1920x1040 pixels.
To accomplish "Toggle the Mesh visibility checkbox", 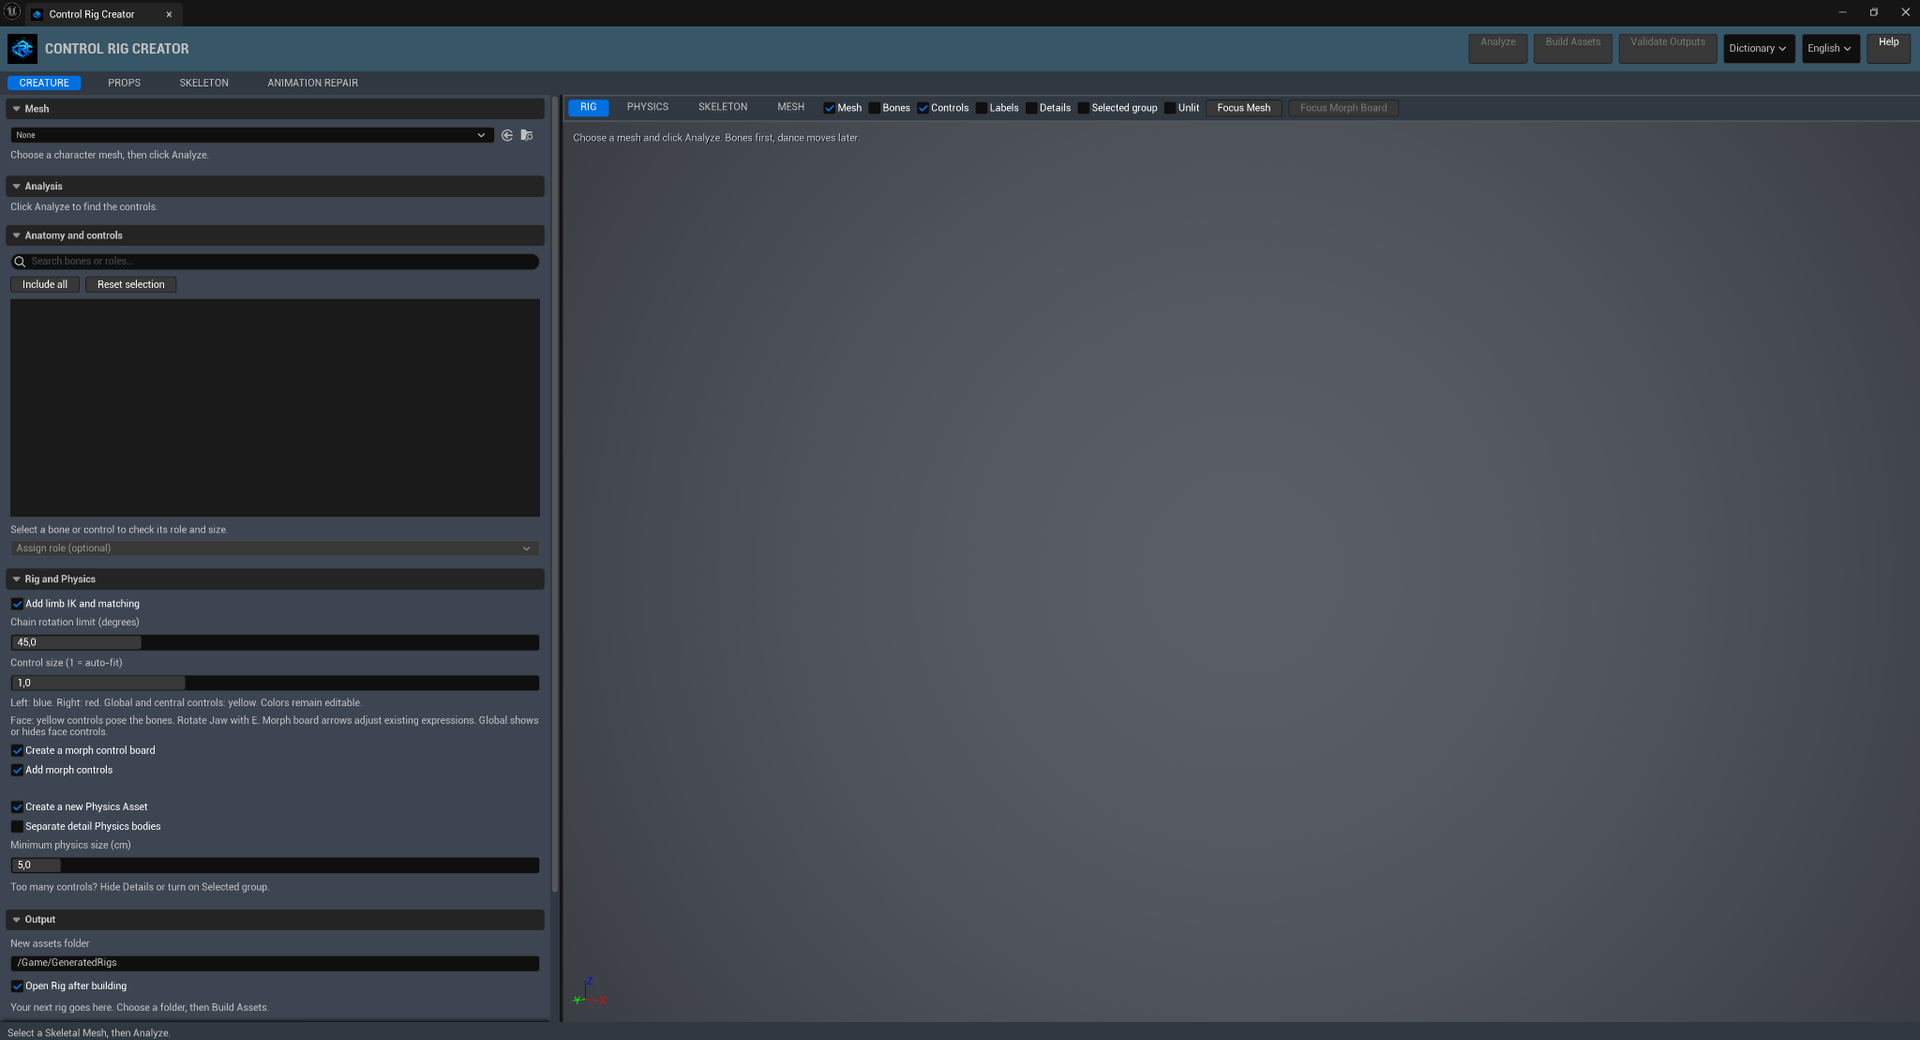I will 829,108.
